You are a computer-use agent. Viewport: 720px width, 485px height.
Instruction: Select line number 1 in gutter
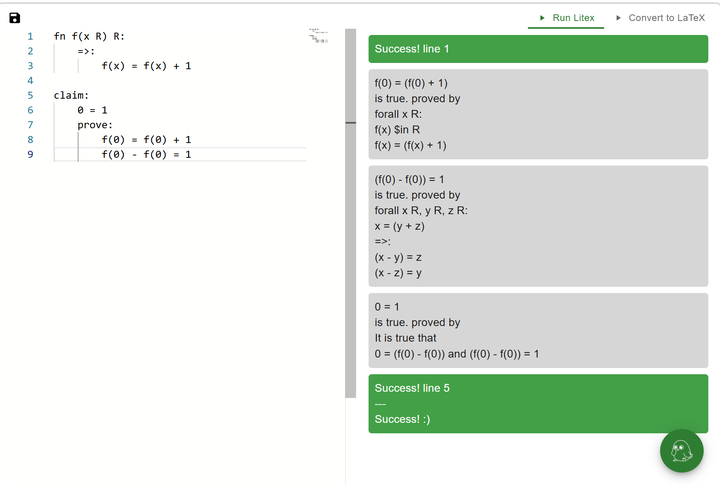[30, 36]
